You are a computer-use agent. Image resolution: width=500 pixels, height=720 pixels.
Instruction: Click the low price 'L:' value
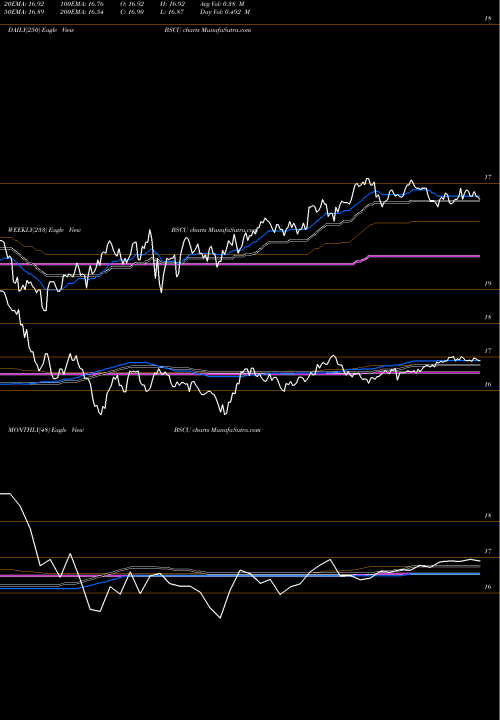click(172, 12)
